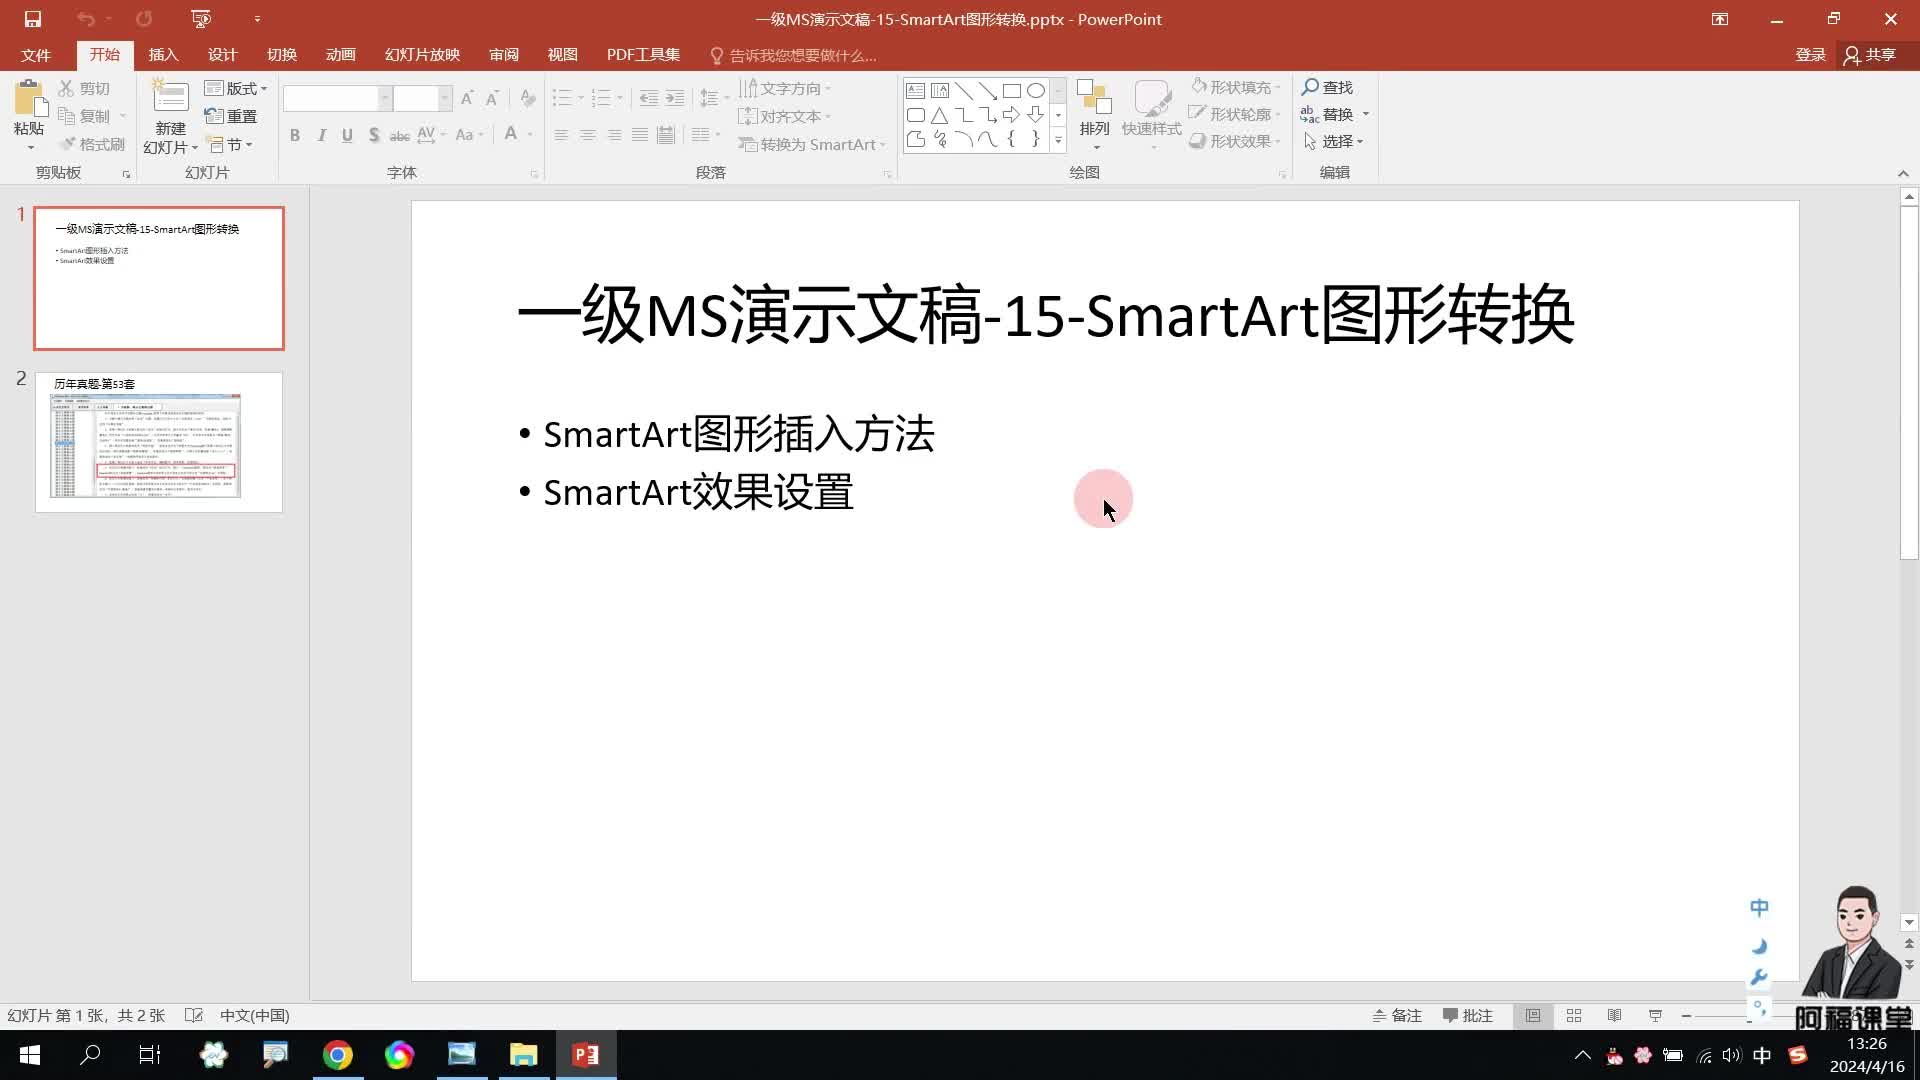Toggle Bold formatting
Screen dimensions: 1920x1080
(295, 135)
